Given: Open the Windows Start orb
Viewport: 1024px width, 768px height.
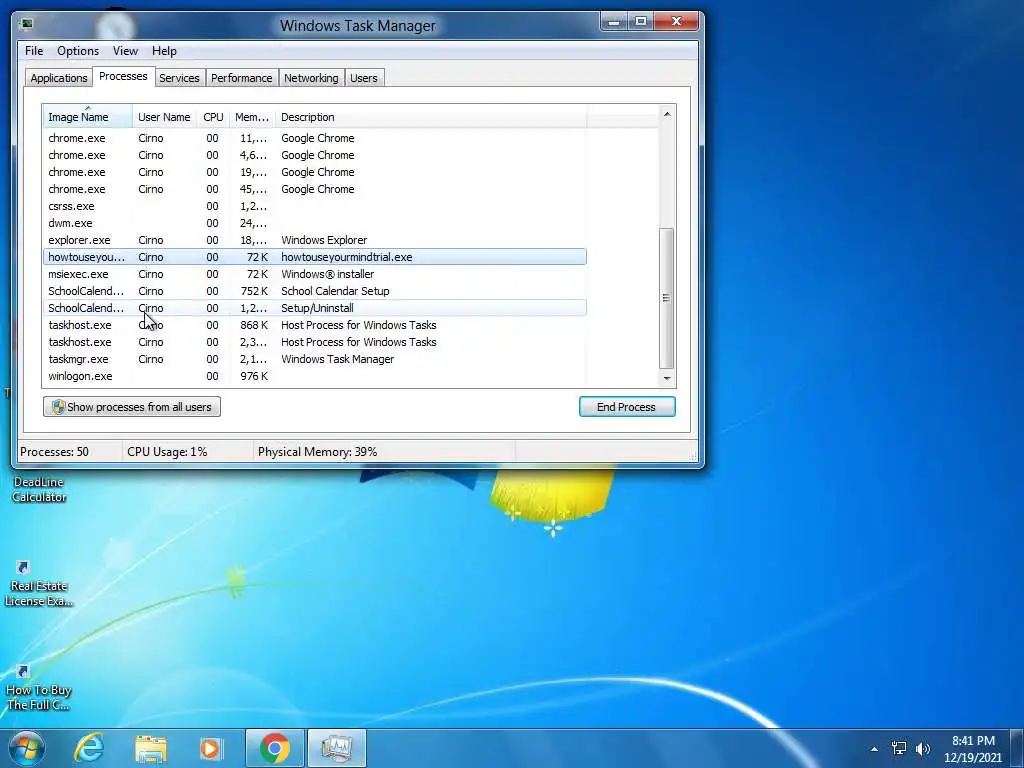Looking at the screenshot, I should (27, 748).
